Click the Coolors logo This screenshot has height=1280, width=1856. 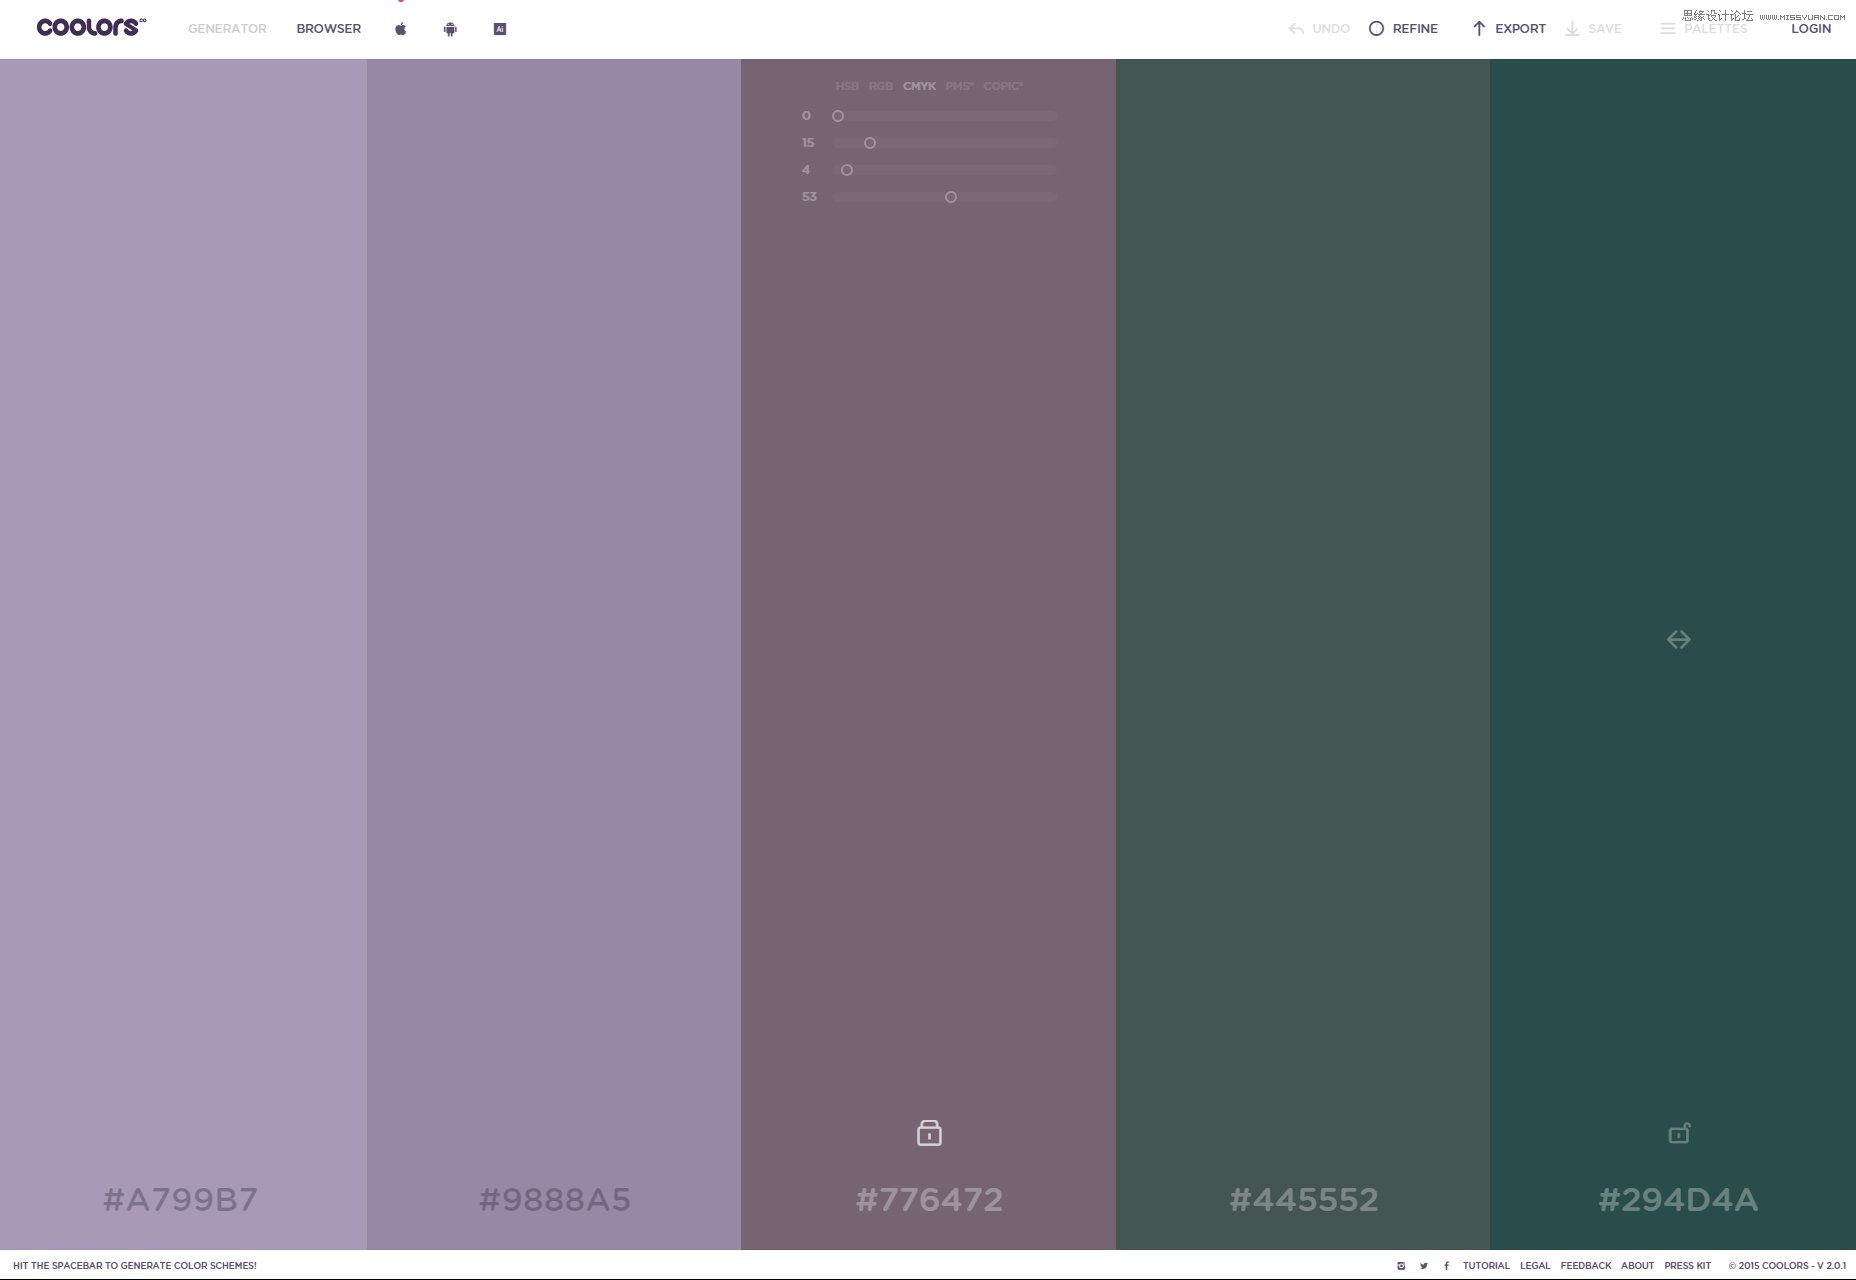point(91,27)
